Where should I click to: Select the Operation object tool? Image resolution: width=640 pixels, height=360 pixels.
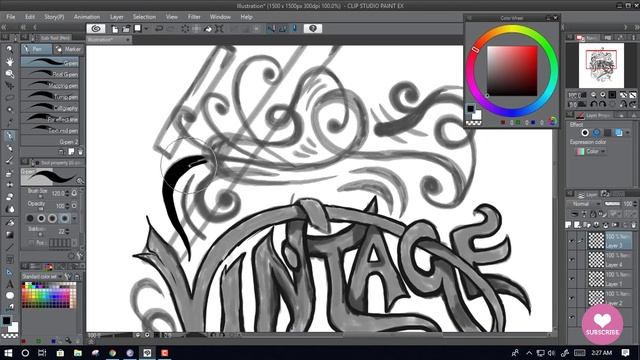[9, 73]
